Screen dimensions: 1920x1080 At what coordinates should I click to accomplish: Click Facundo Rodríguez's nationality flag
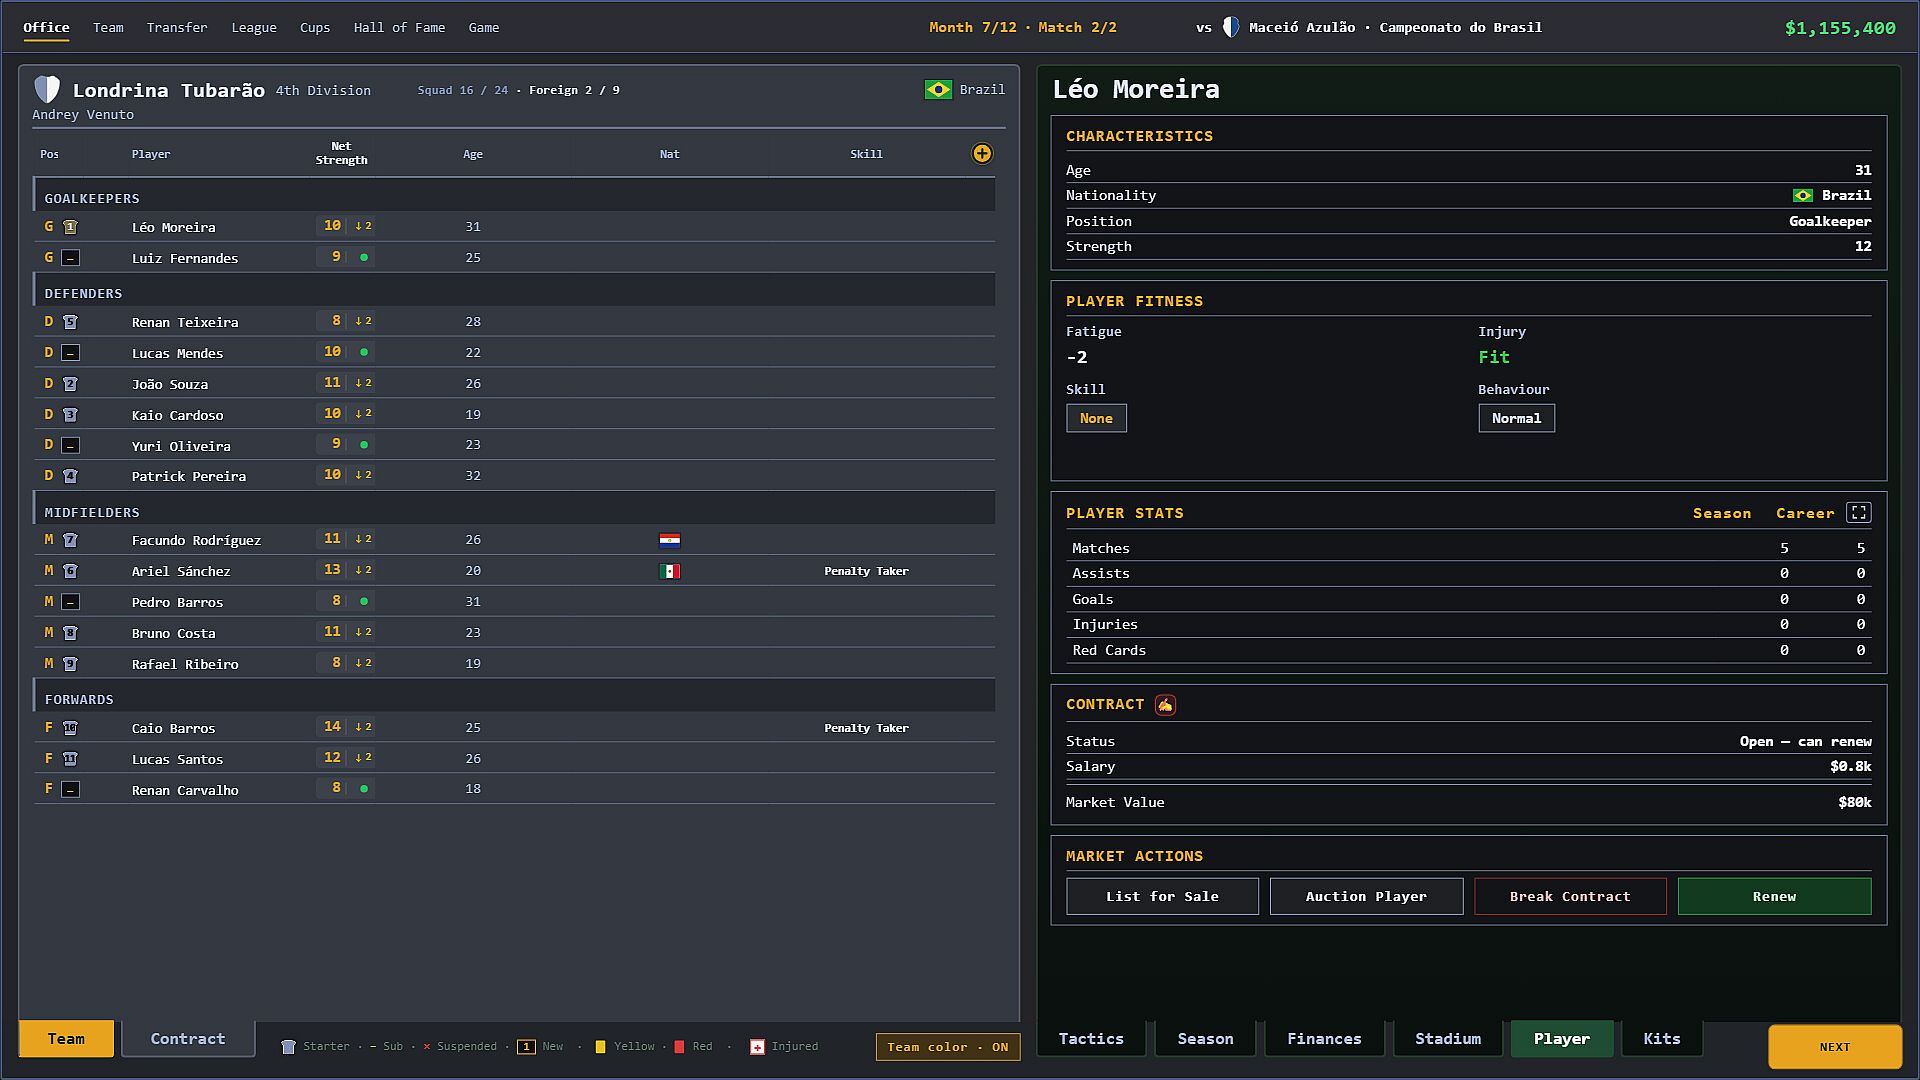[x=670, y=540]
